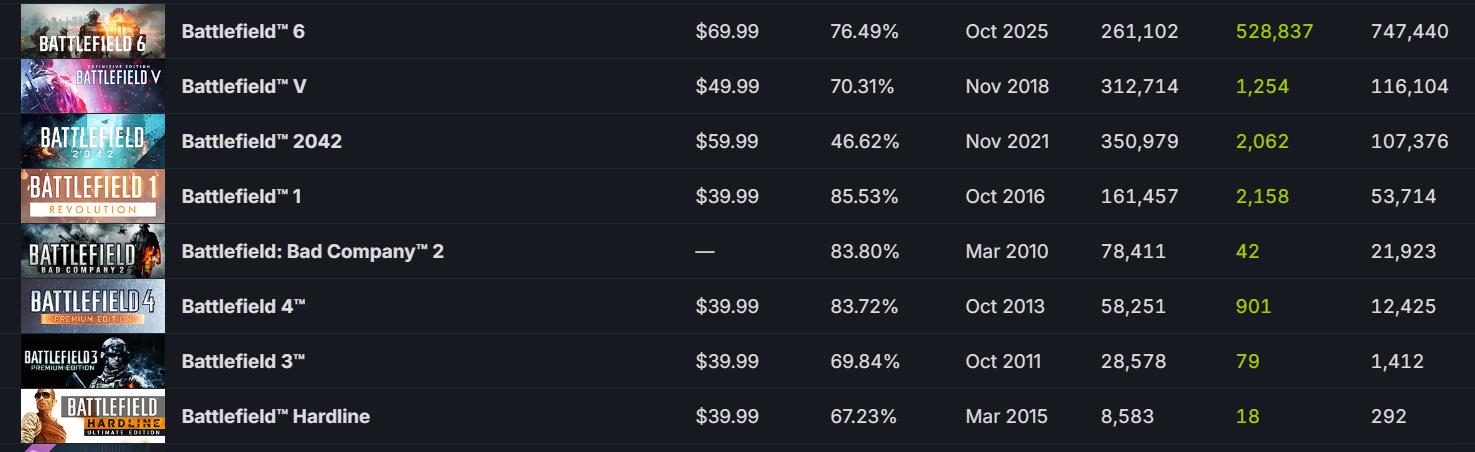Click Battlefield 2042's 46.62% rating
The width and height of the screenshot is (1475, 452).
[x=864, y=141]
